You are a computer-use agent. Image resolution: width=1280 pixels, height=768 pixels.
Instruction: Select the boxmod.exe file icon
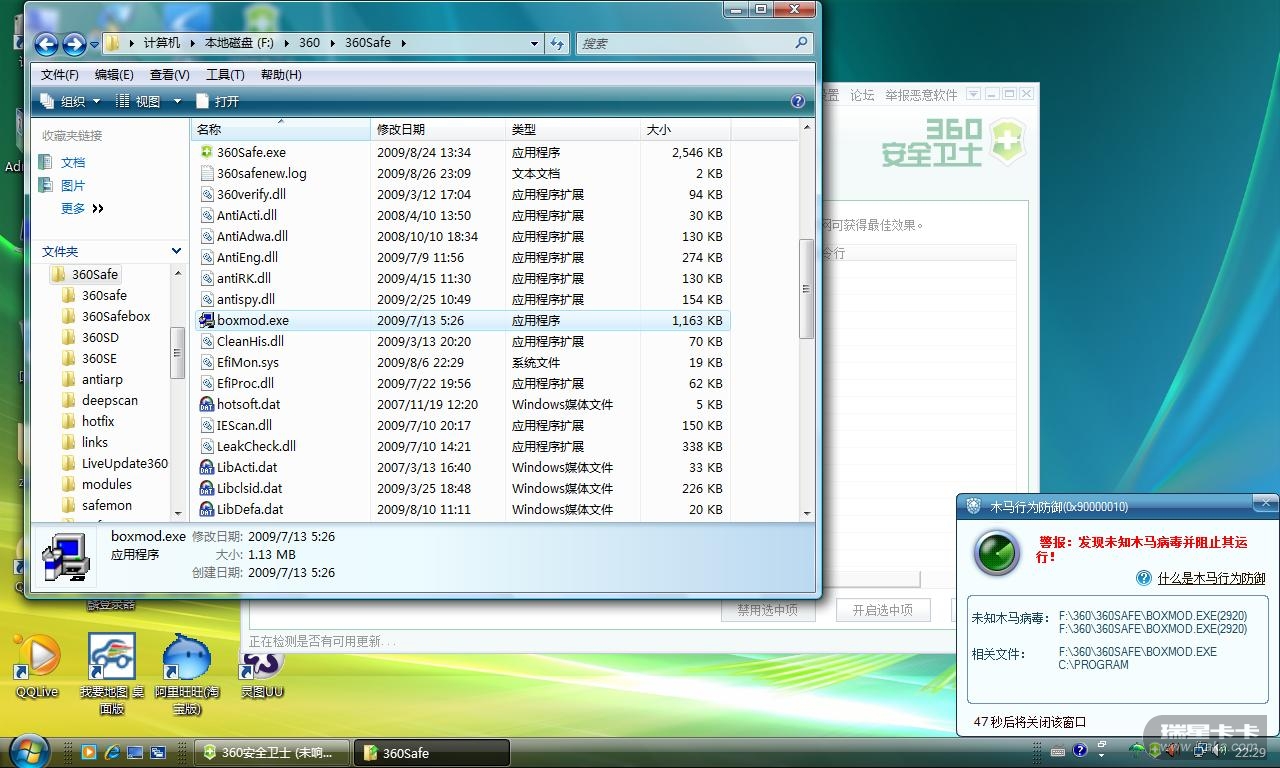207,320
